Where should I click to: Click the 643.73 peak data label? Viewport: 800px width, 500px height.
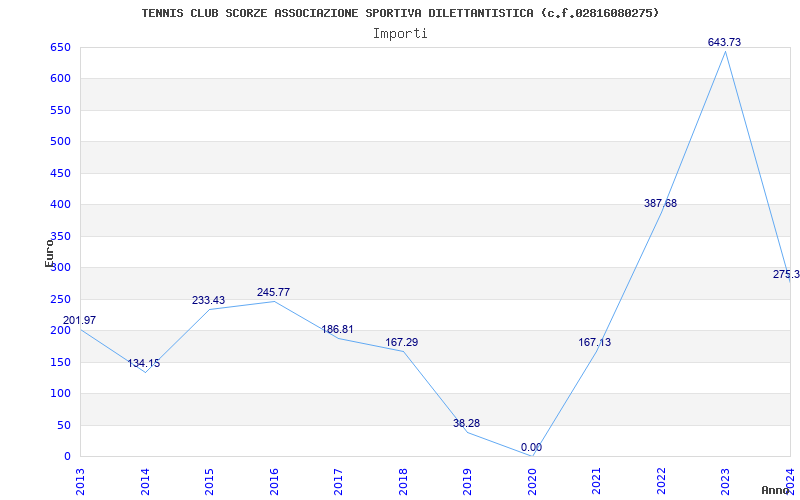tap(724, 42)
